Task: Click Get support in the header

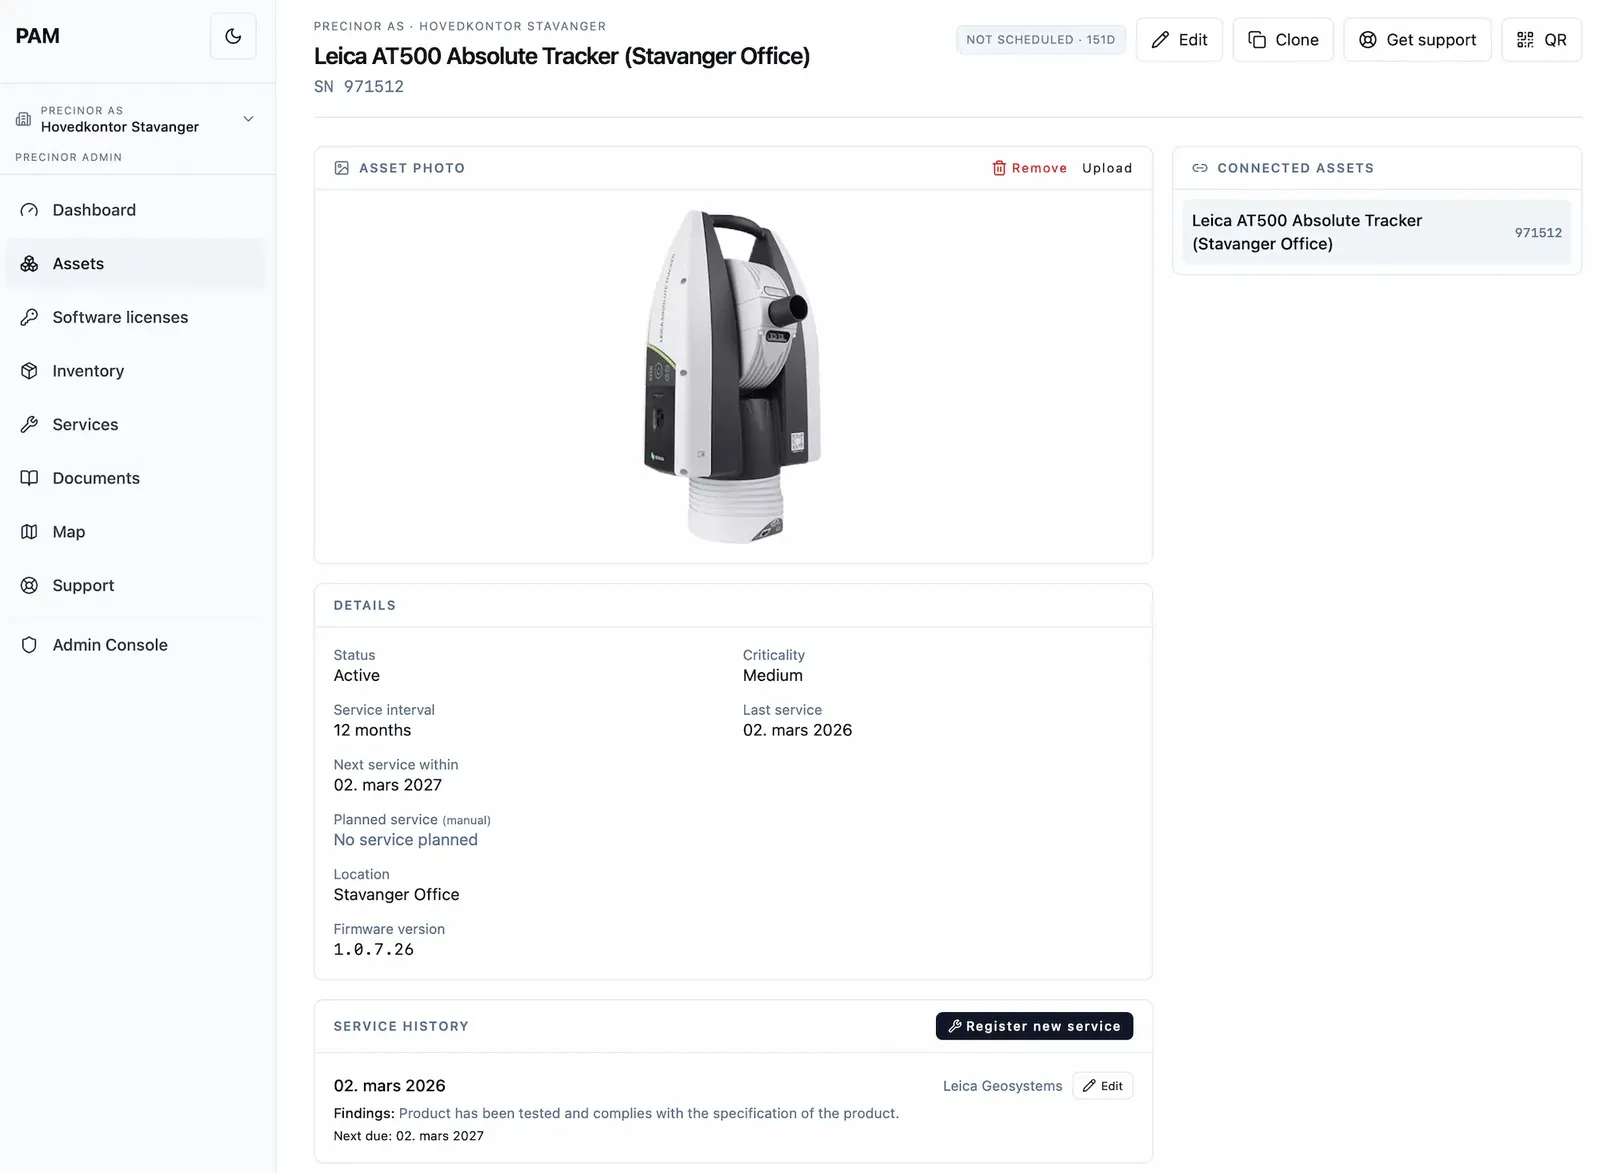Action: click(x=1417, y=40)
